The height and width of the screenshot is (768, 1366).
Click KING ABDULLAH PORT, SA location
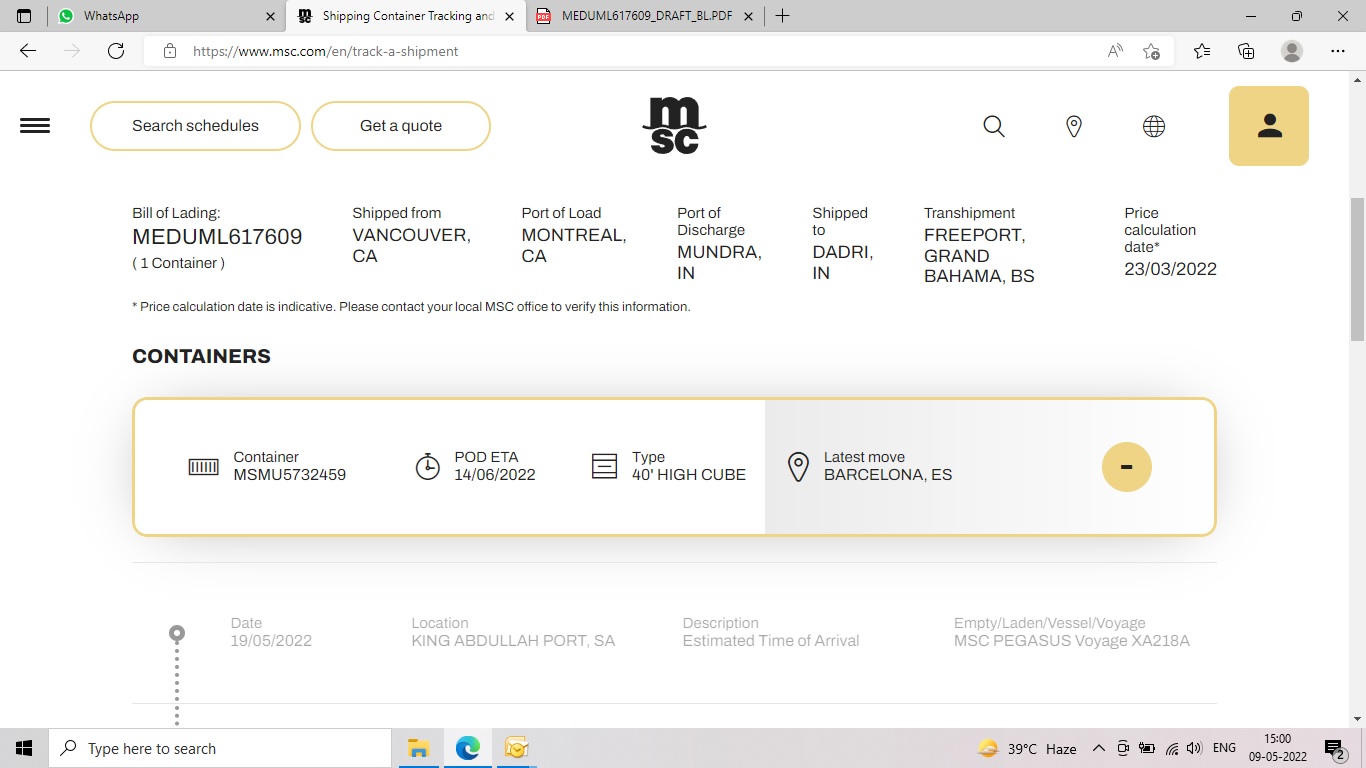pos(513,641)
